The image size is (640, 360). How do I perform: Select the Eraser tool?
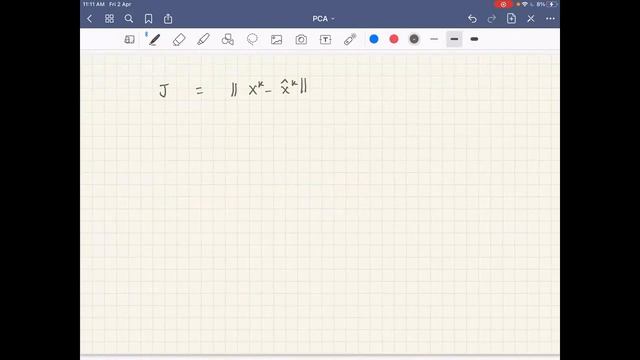[x=179, y=40]
